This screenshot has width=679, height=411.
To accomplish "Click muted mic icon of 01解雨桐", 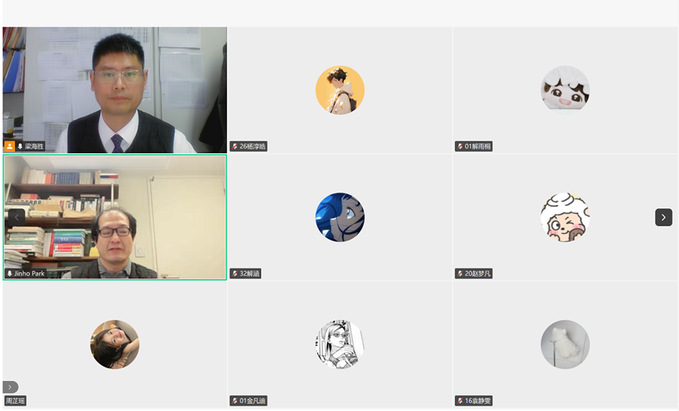I will pyautogui.click(x=460, y=146).
